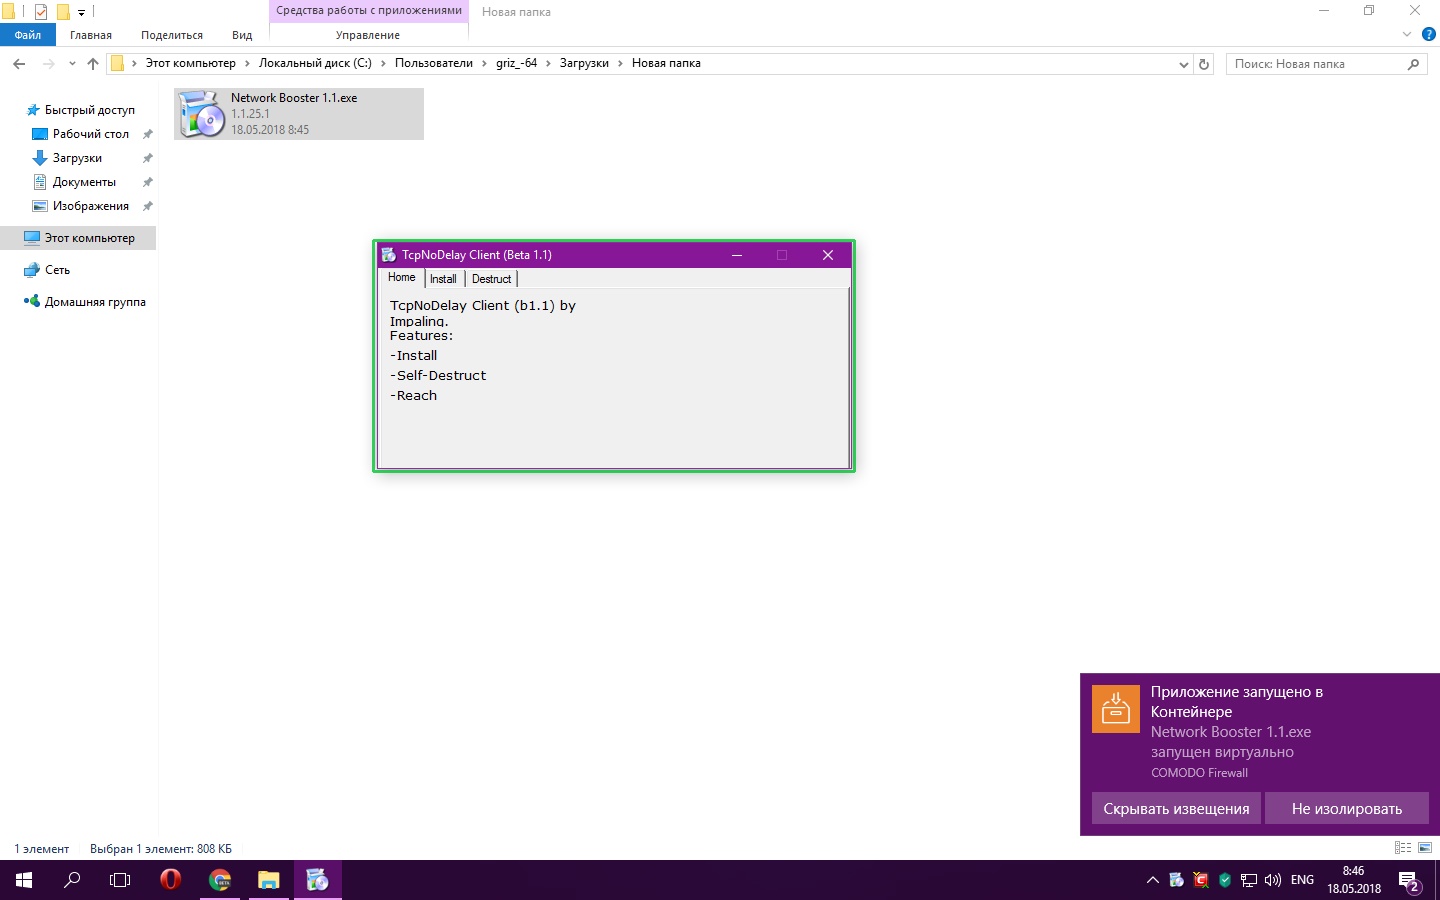Open the Поделиться ribbon tab

[x=172, y=35]
